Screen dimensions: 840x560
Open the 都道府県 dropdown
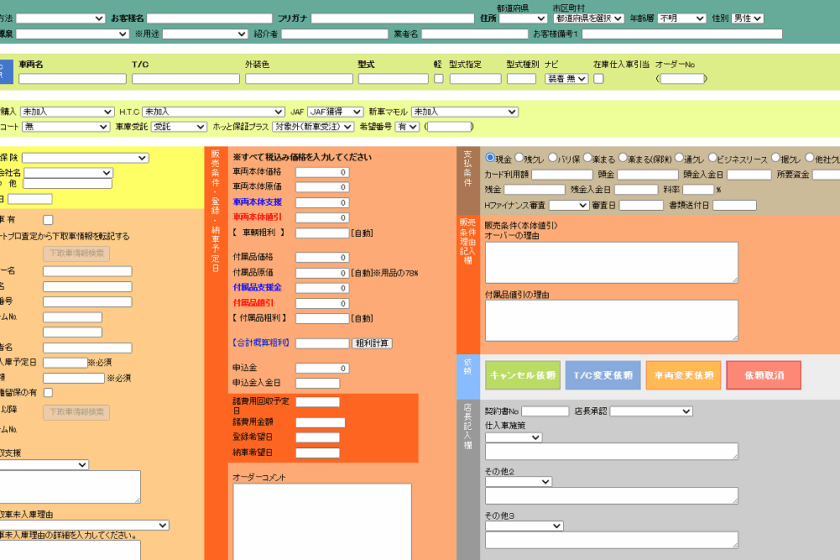[523, 18]
